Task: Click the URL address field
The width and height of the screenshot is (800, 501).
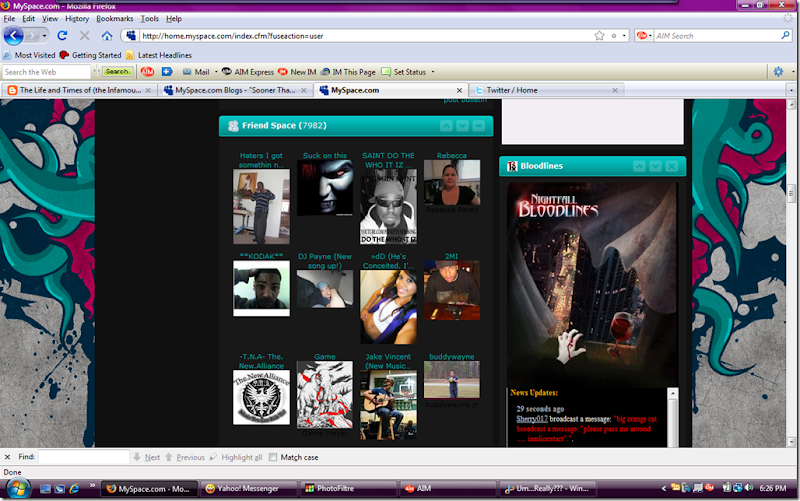Action: pyautogui.click(x=365, y=36)
